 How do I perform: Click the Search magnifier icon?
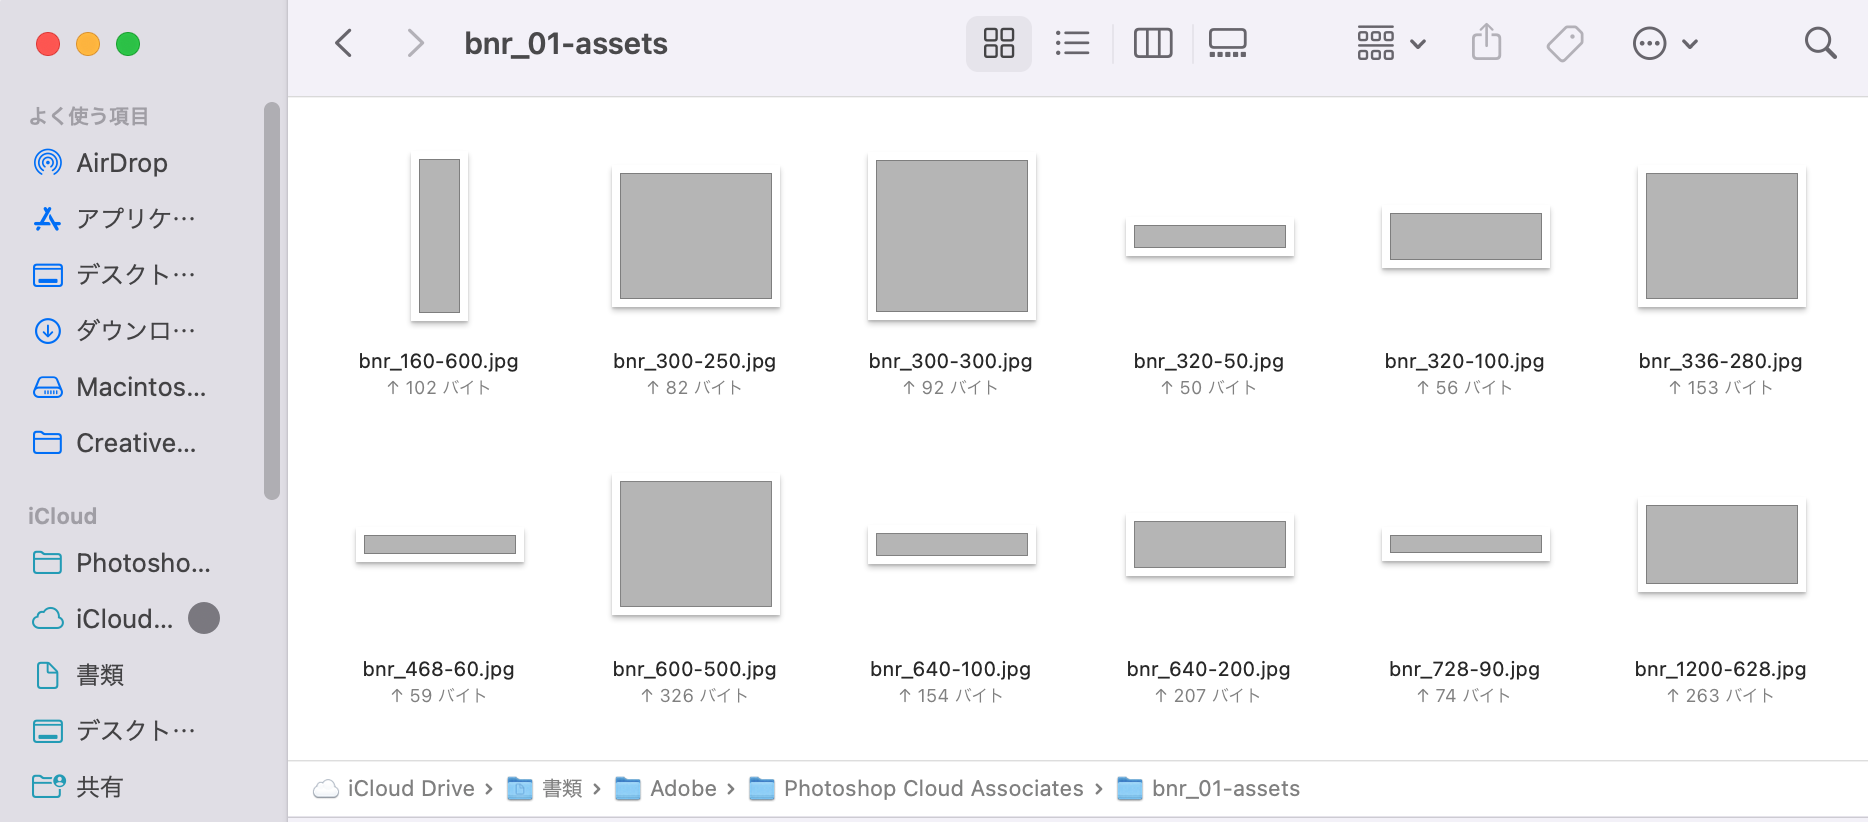coord(1820,44)
